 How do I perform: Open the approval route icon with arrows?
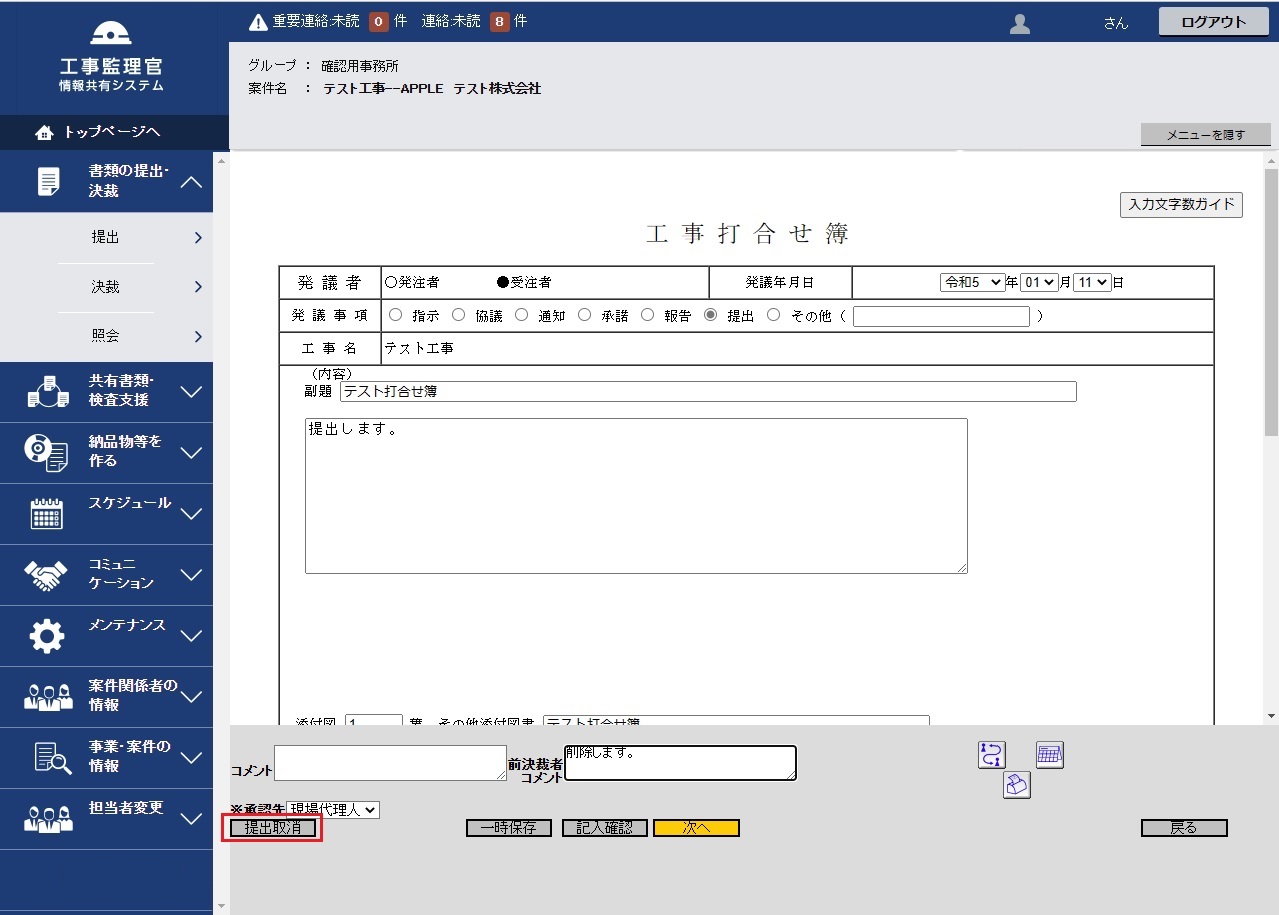[991, 755]
